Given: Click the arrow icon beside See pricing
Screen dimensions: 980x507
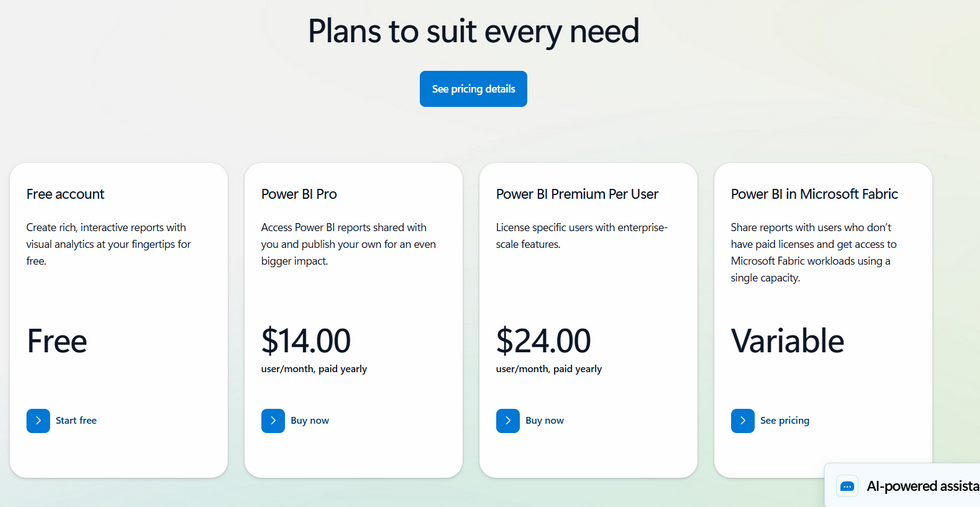Looking at the screenshot, I should [742, 421].
